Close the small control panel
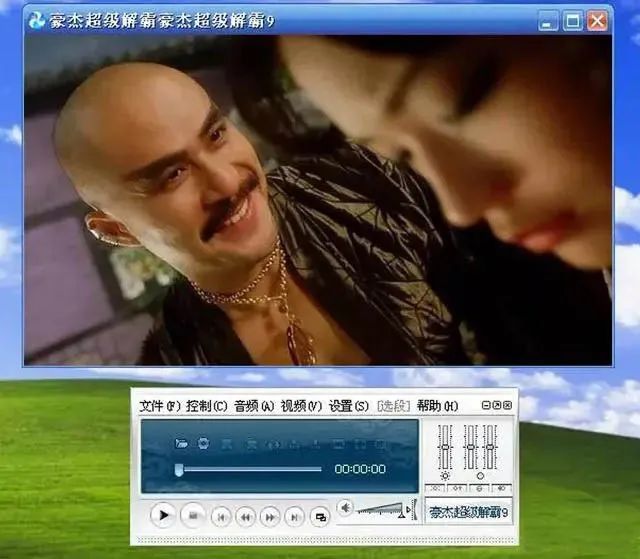Viewport: 640px width, 559px height. point(507,405)
